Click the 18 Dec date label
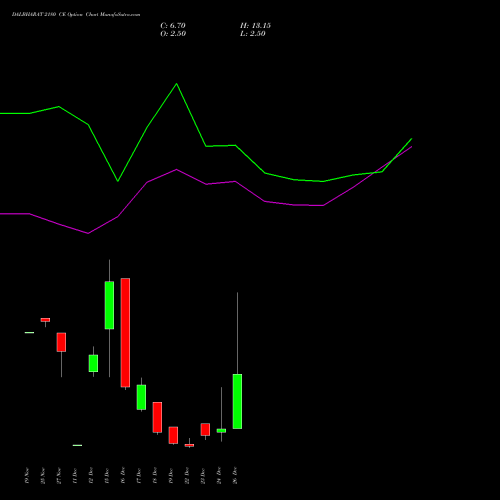 pos(155,476)
